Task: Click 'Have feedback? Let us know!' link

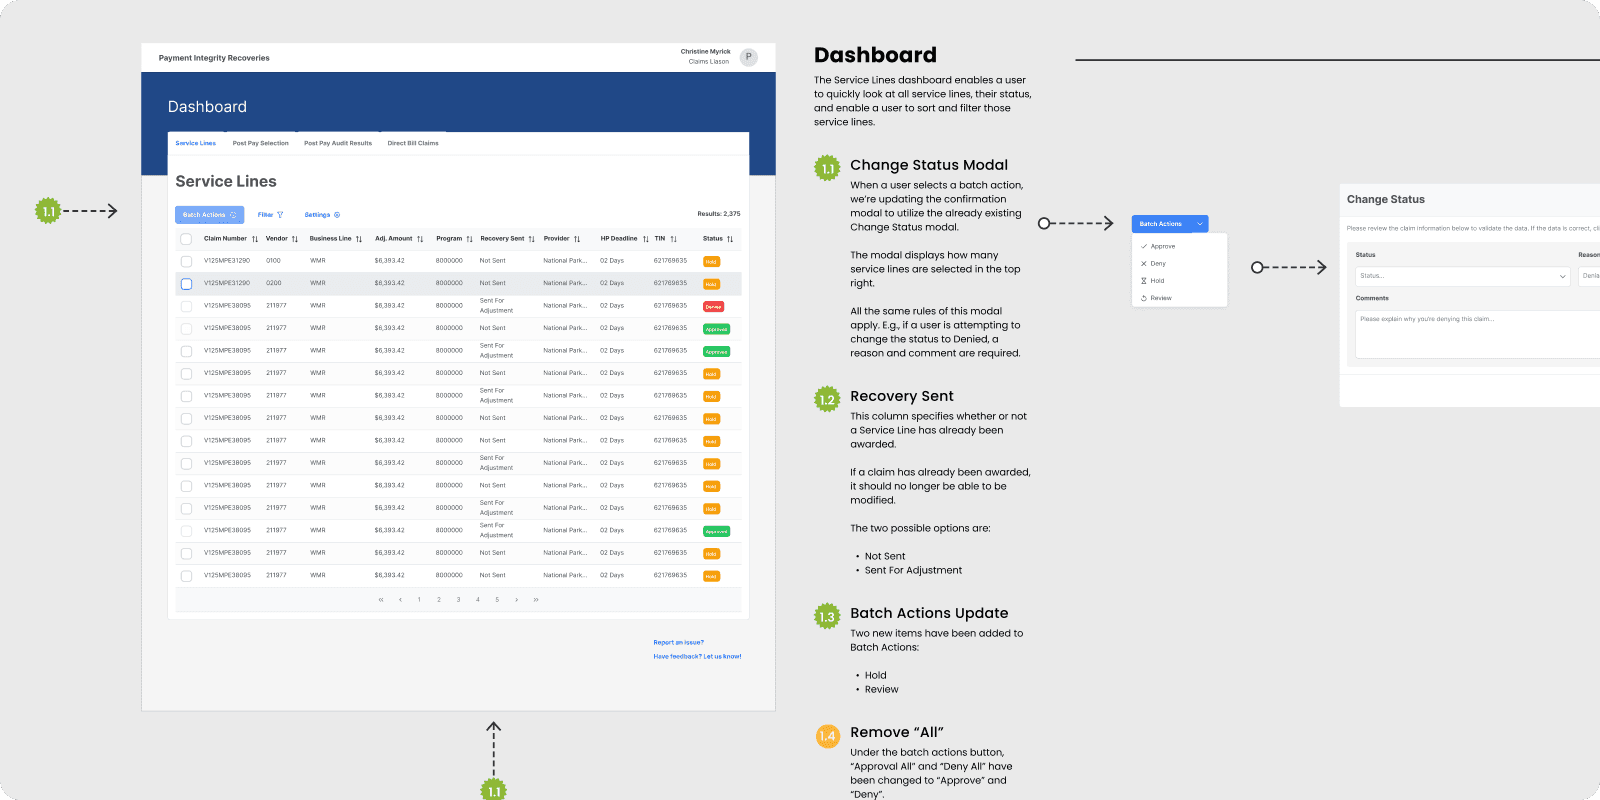Action: click(697, 657)
